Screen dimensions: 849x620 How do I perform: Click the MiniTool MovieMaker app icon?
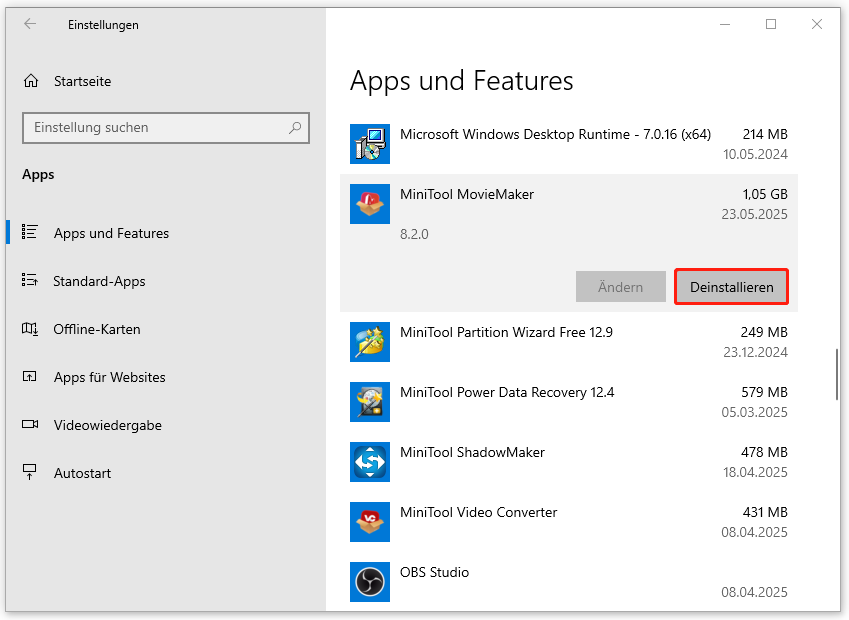pos(370,204)
